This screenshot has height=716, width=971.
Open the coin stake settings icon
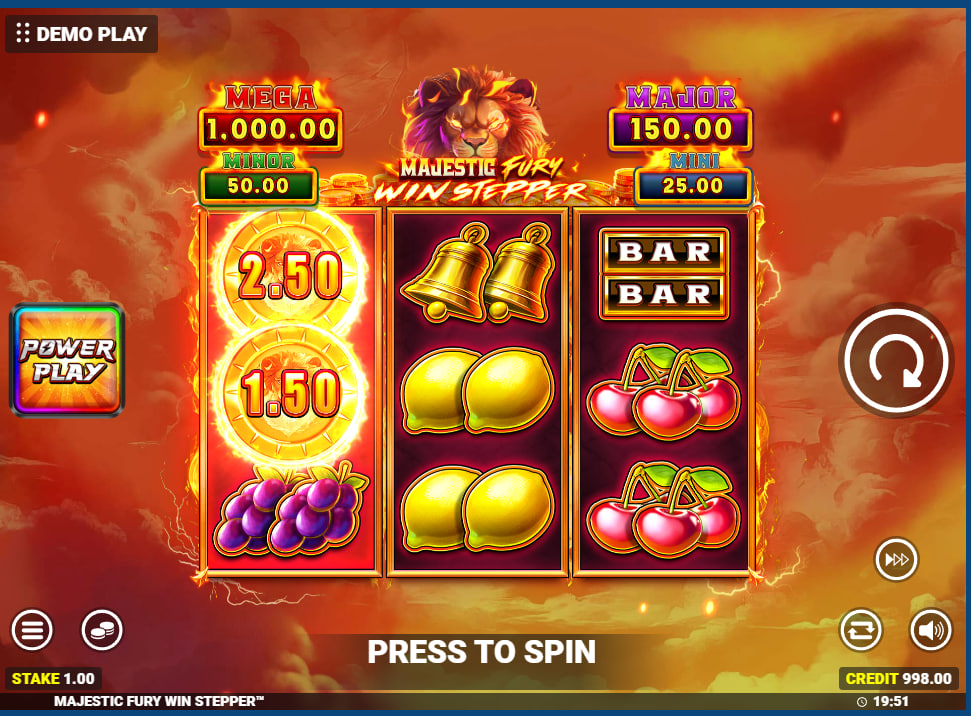tap(102, 630)
